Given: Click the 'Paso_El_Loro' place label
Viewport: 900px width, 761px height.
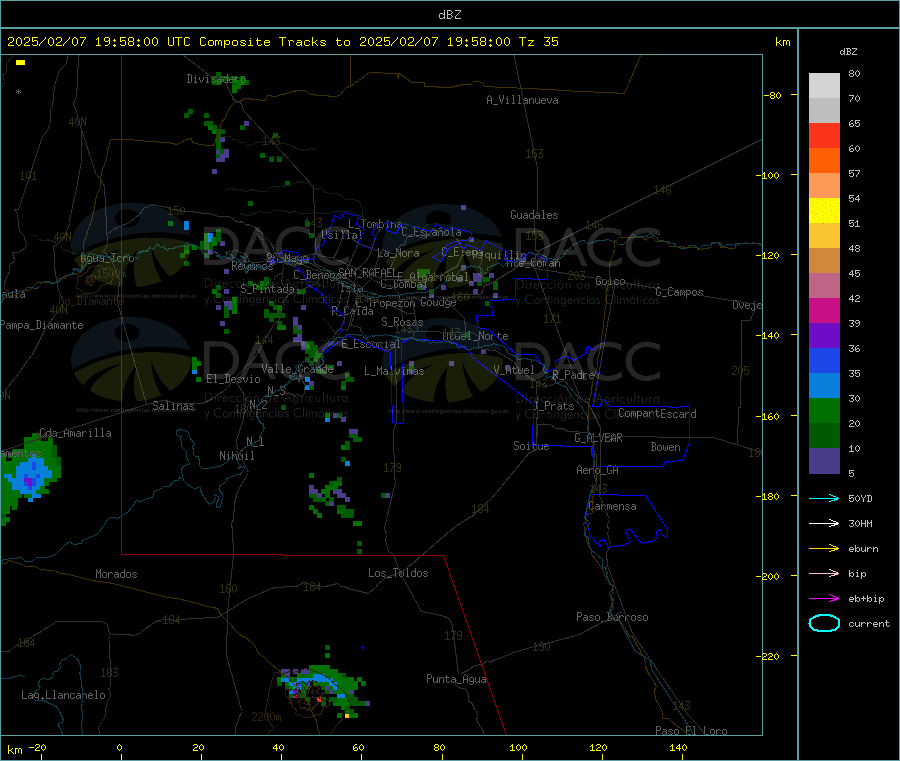Looking at the screenshot, I should tap(691, 731).
